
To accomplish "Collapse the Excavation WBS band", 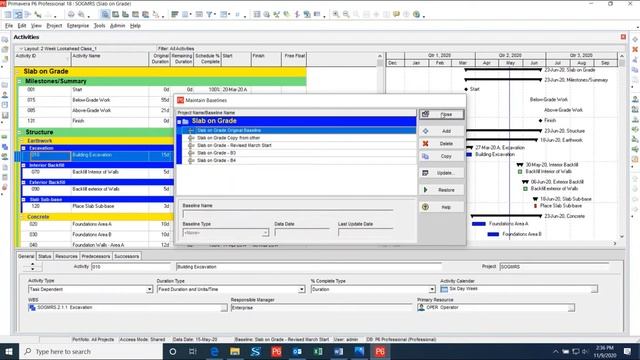I will tap(24, 148).
